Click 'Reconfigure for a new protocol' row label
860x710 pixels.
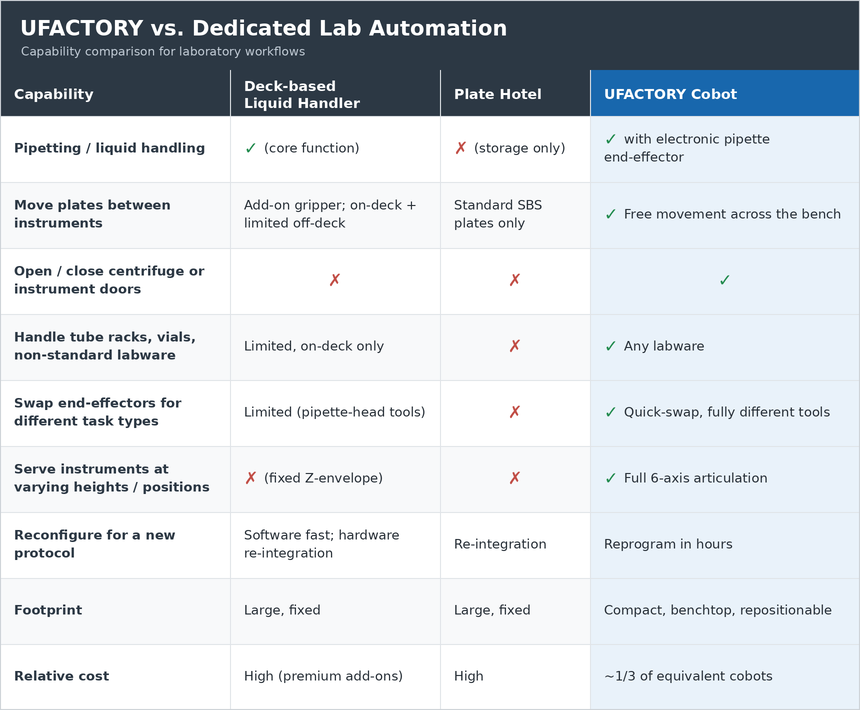click(x=94, y=544)
